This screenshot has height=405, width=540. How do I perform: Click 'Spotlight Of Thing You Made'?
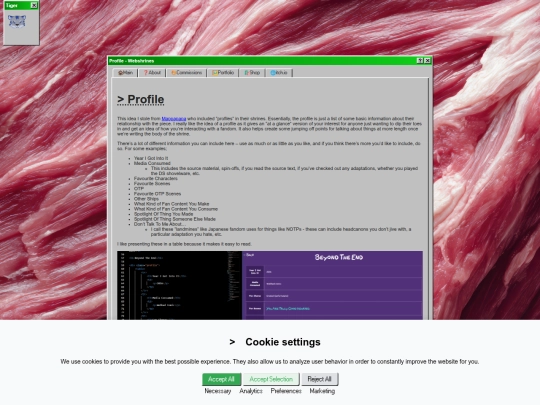[x=164, y=214]
